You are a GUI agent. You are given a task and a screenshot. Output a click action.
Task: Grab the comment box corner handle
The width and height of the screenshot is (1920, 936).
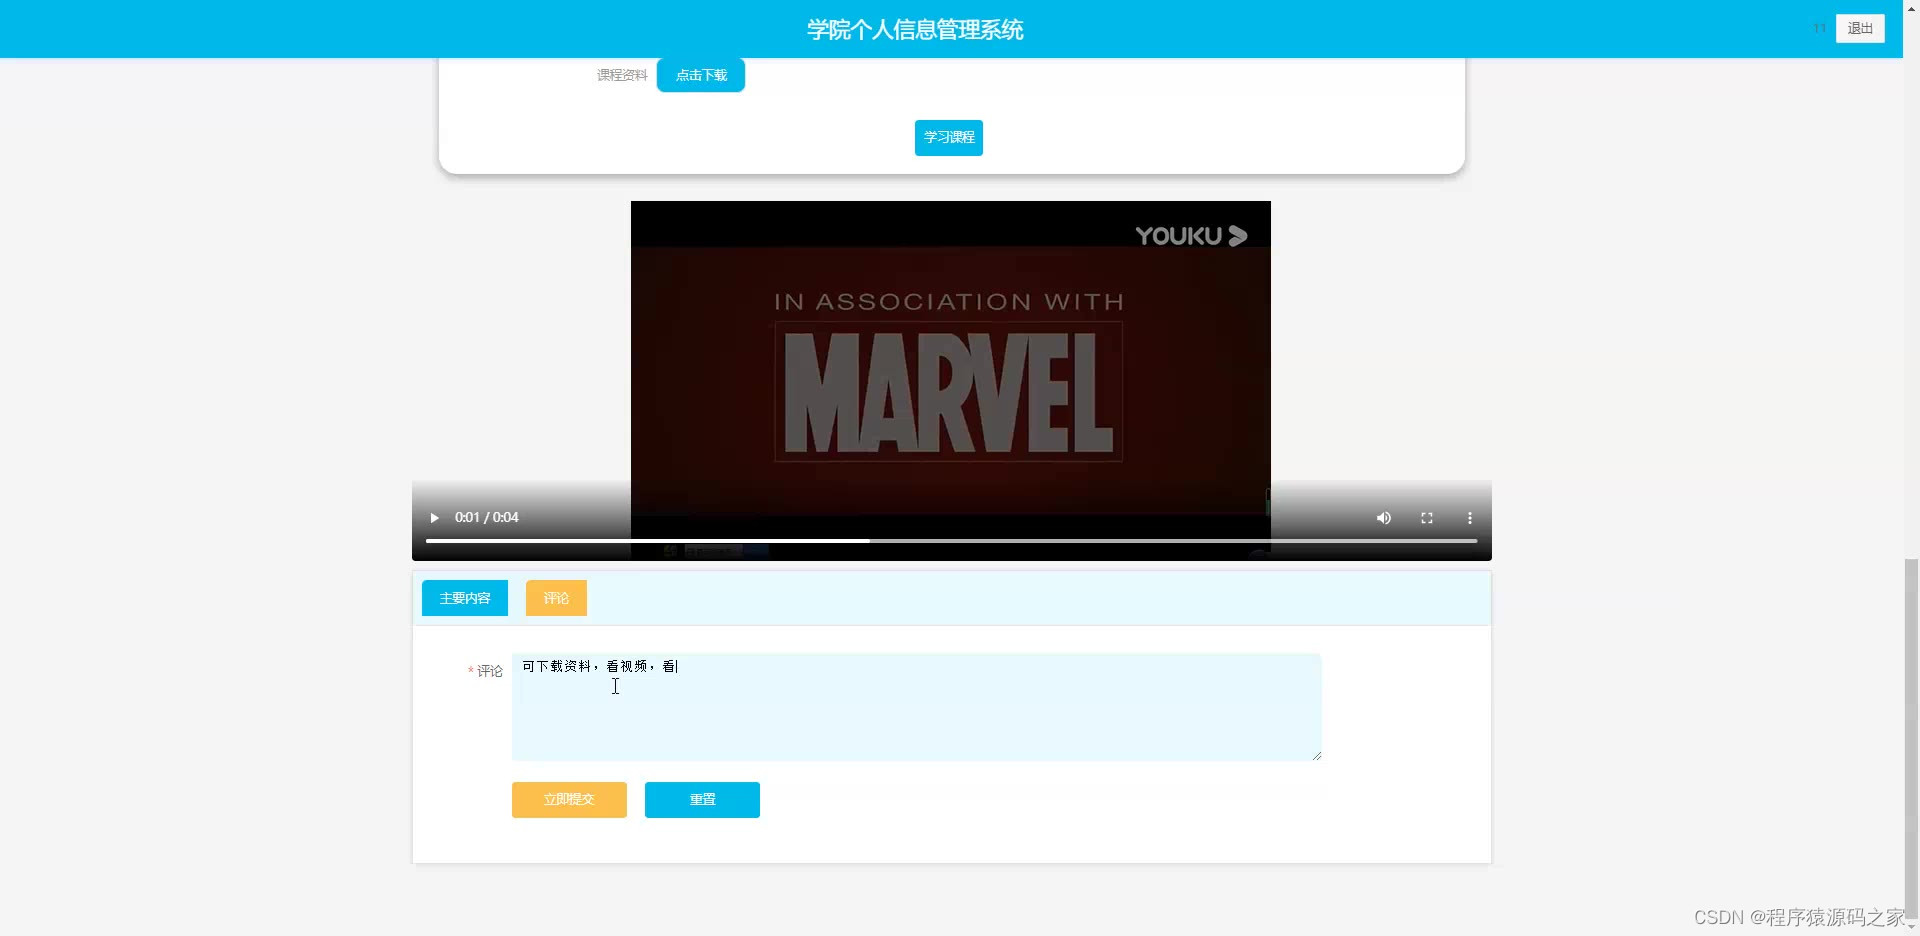click(x=1316, y=755)
